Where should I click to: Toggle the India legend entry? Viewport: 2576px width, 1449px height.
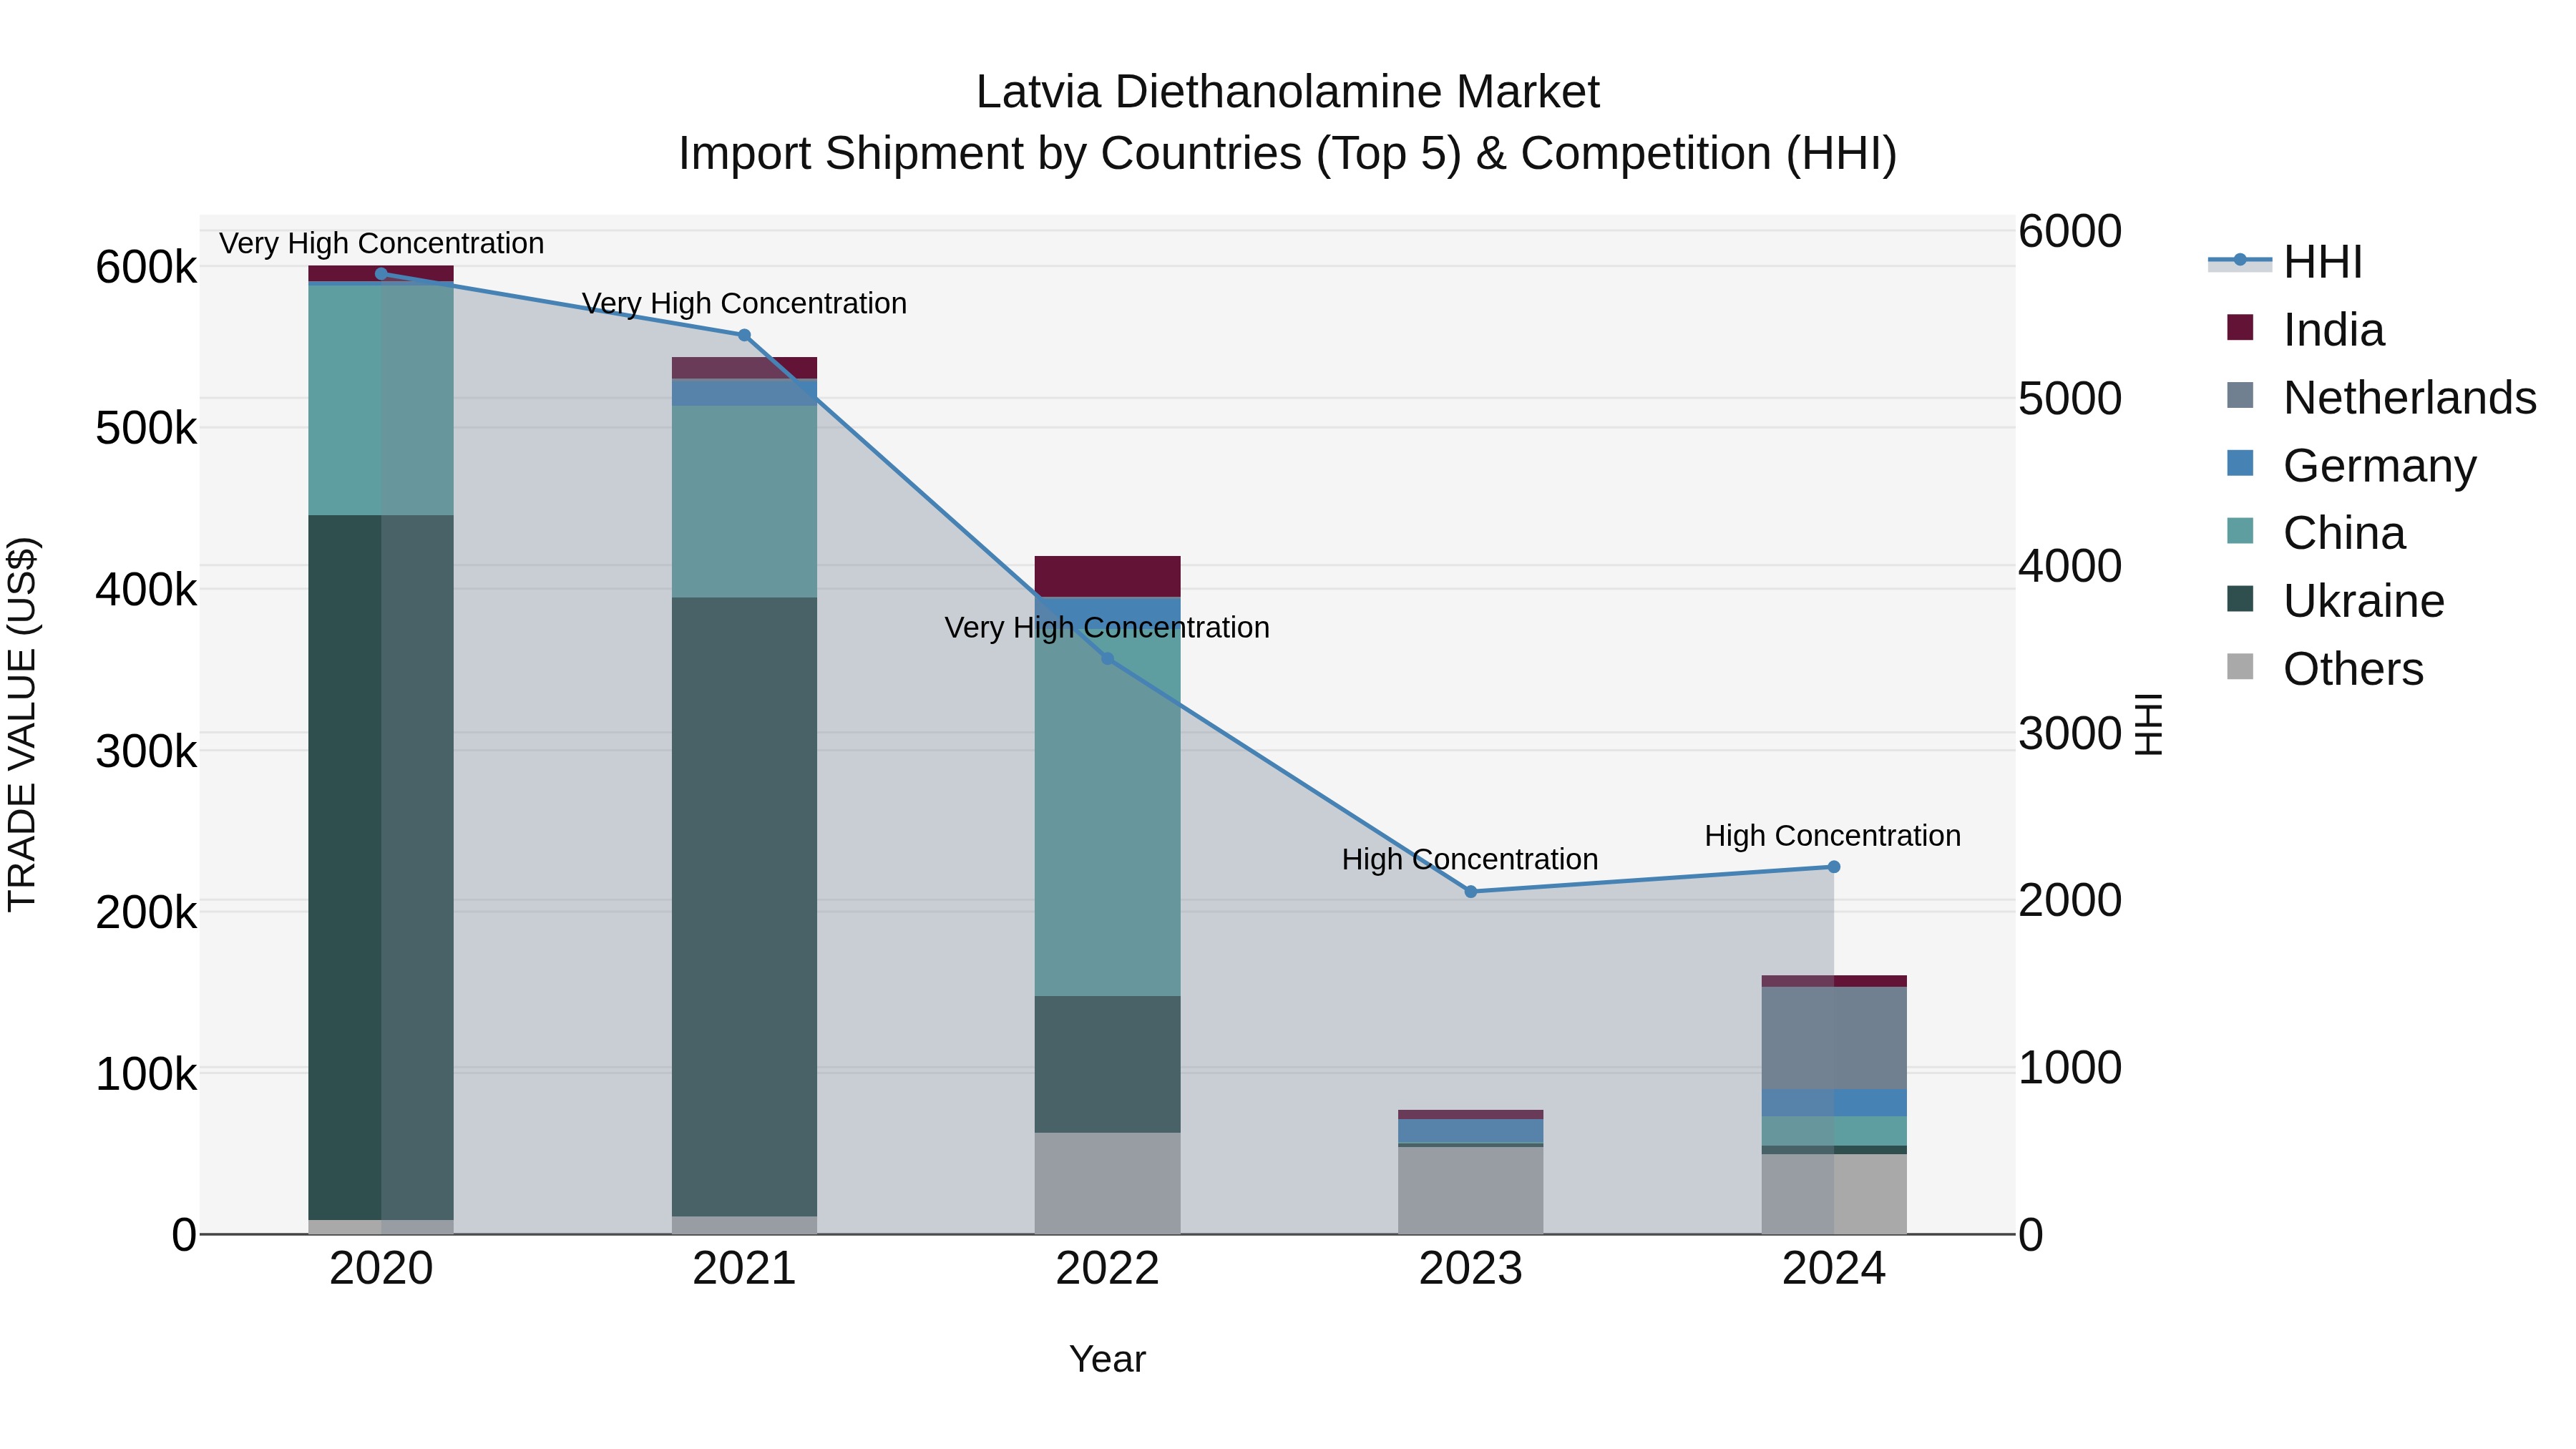(x=2306, y=330)
